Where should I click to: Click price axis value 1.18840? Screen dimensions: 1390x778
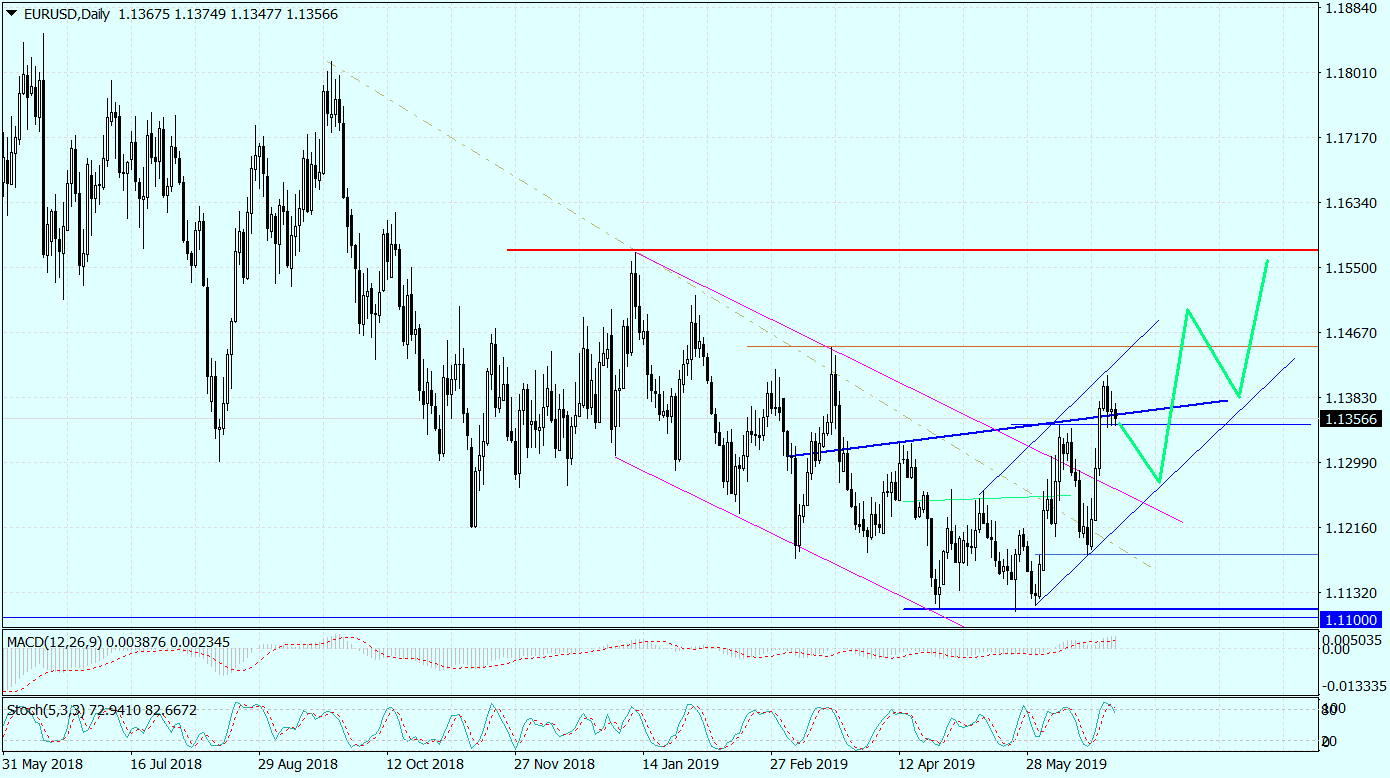(1353, 9)
